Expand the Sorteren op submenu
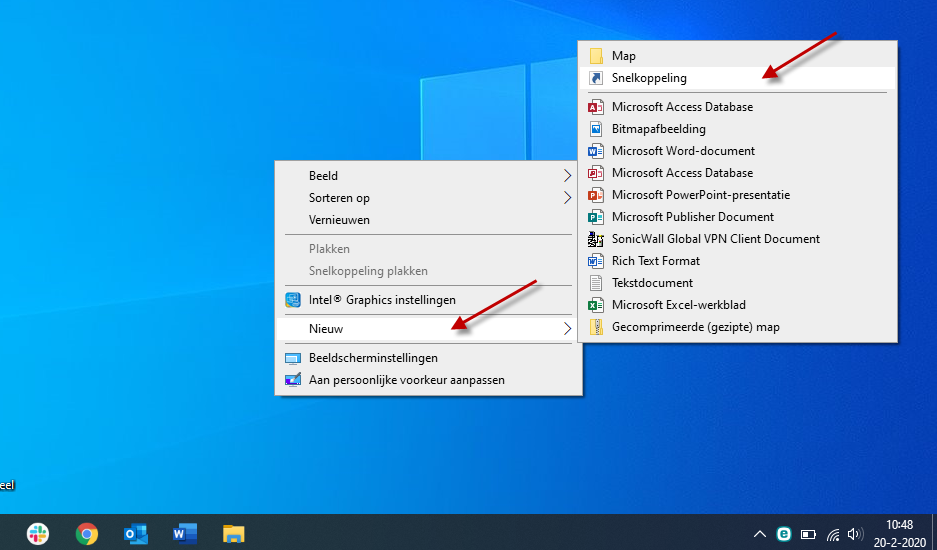Viewport: 937px width, 550px height. click(x=428, y=198)
